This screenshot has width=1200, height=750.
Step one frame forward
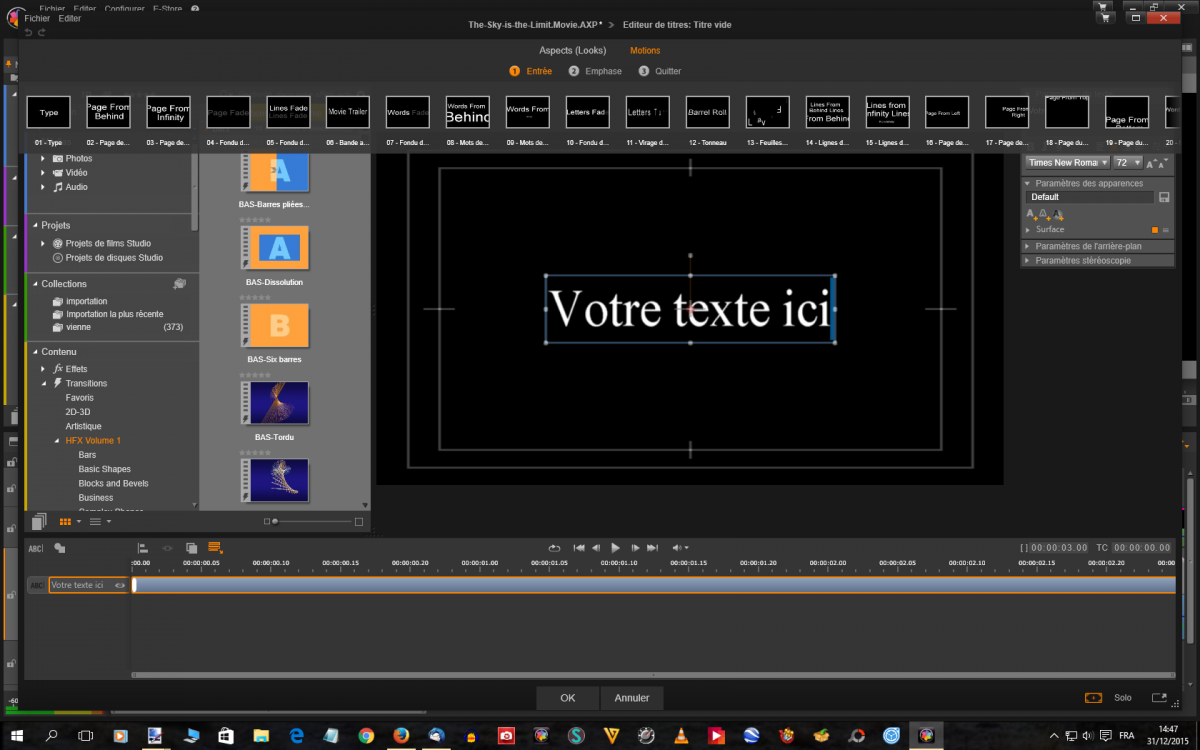tap(635, 548)
